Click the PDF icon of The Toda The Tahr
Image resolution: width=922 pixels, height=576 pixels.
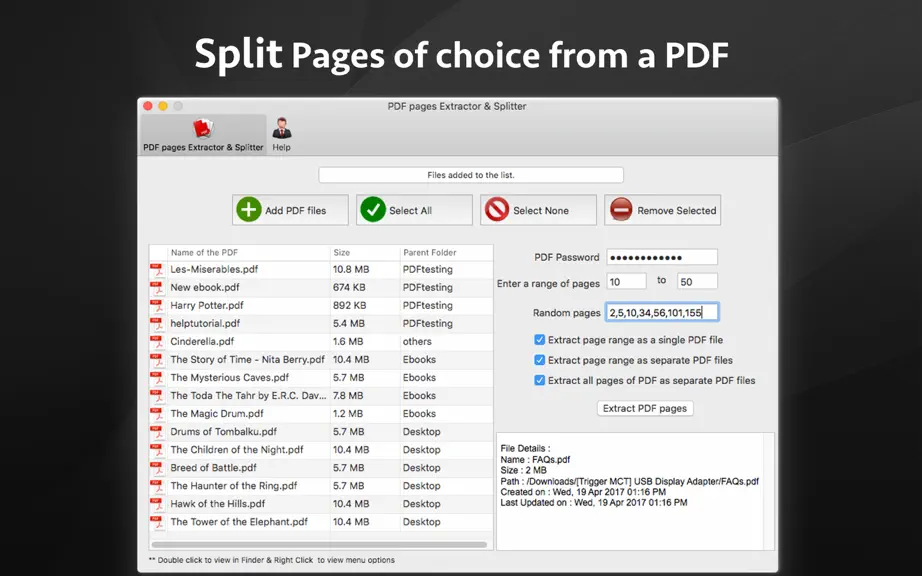click(x=157, y=396)
